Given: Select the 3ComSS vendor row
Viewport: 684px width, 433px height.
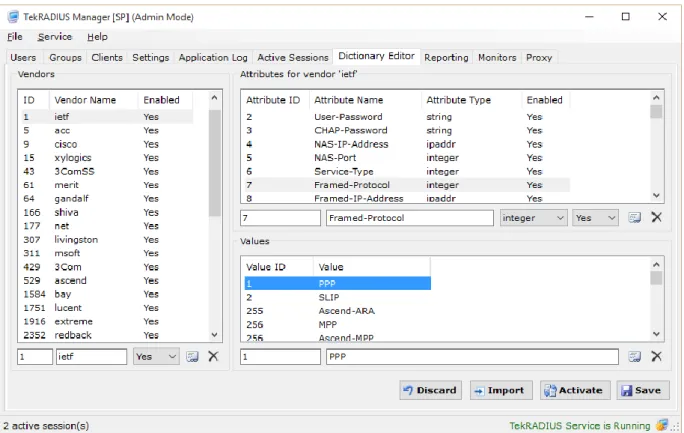Looking at the screenshot, I should pos(107,171).
